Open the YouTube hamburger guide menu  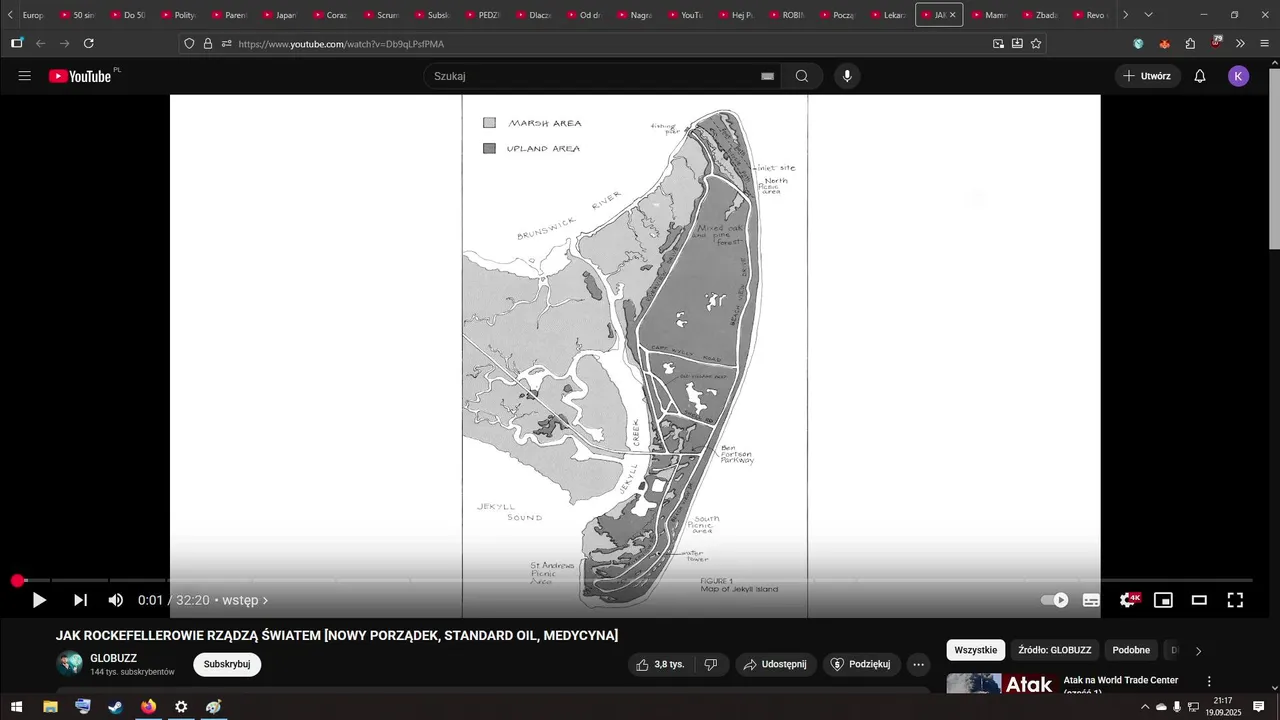25,76
